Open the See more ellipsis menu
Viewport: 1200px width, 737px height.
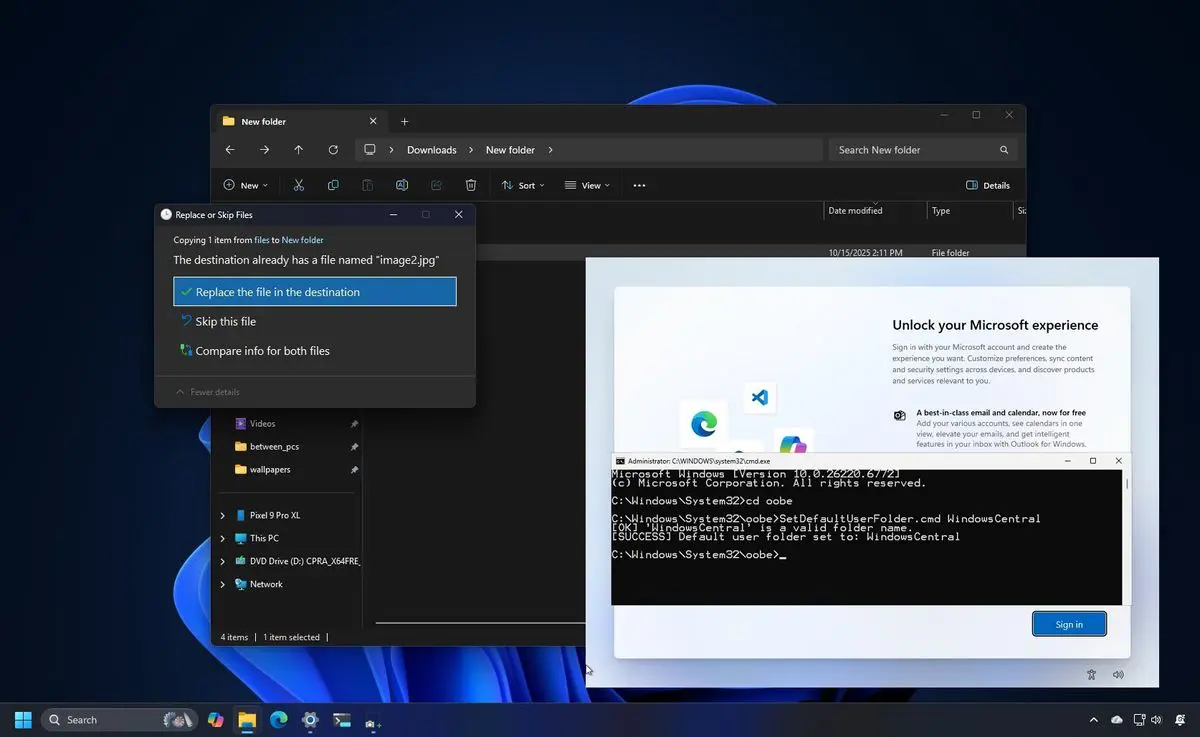coord(639,185)
